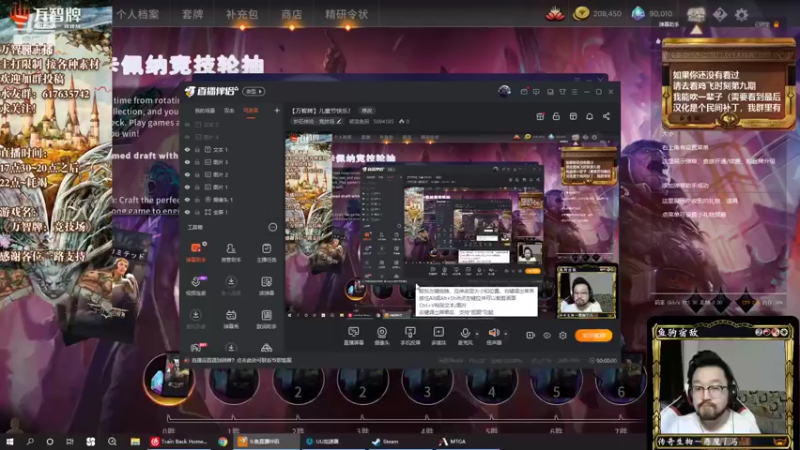
Task: Open MTGA settings gear icon
Action: click(741, 14)
